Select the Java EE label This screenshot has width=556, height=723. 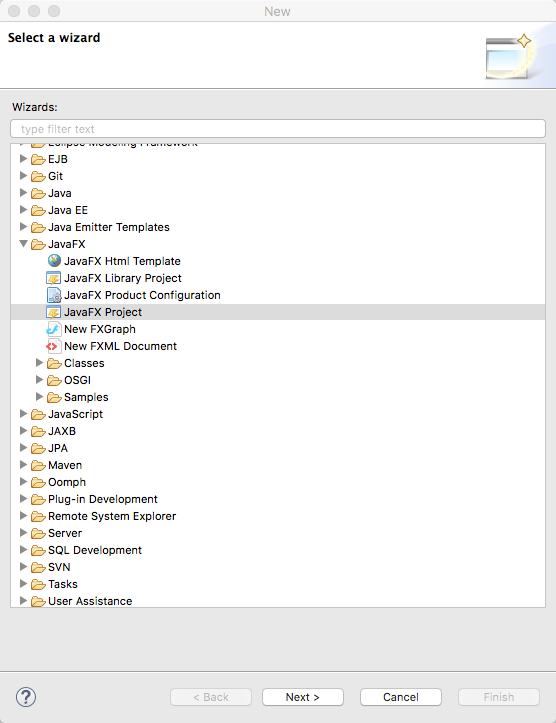[x=68, y=210]
